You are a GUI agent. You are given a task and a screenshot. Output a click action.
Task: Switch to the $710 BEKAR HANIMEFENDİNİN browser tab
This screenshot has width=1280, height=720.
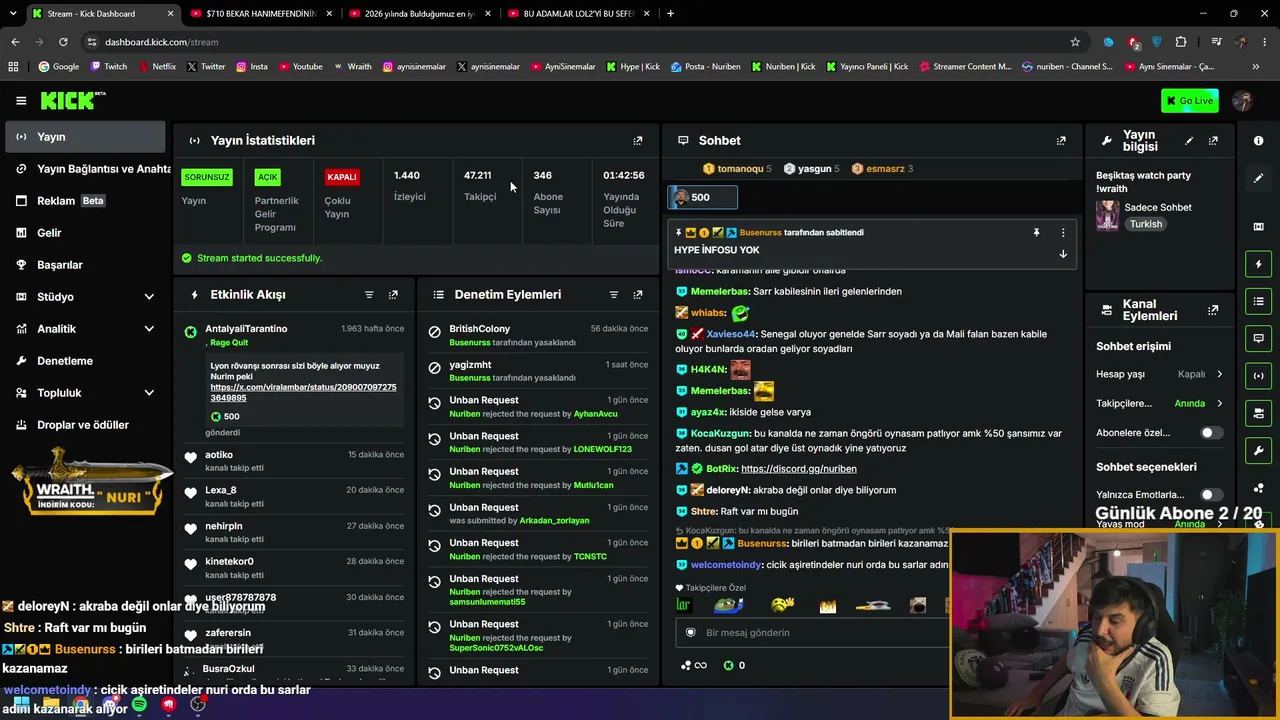point(260,14)
